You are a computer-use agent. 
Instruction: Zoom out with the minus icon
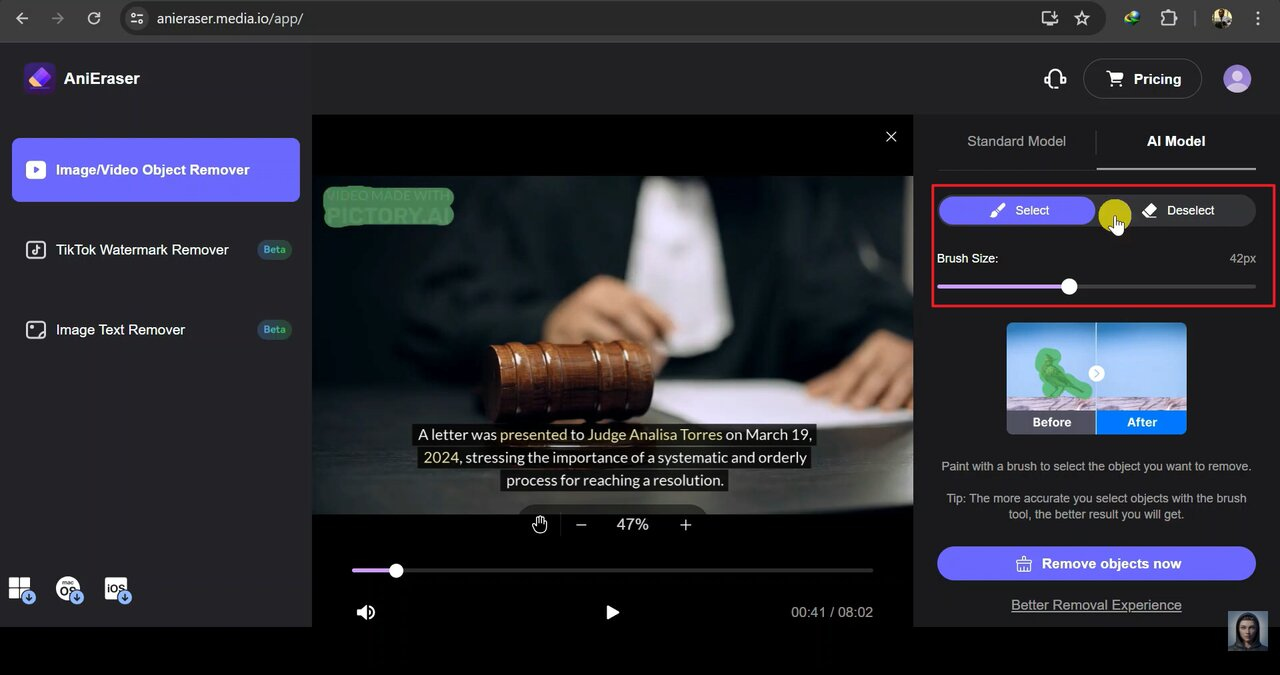(581, 525)
